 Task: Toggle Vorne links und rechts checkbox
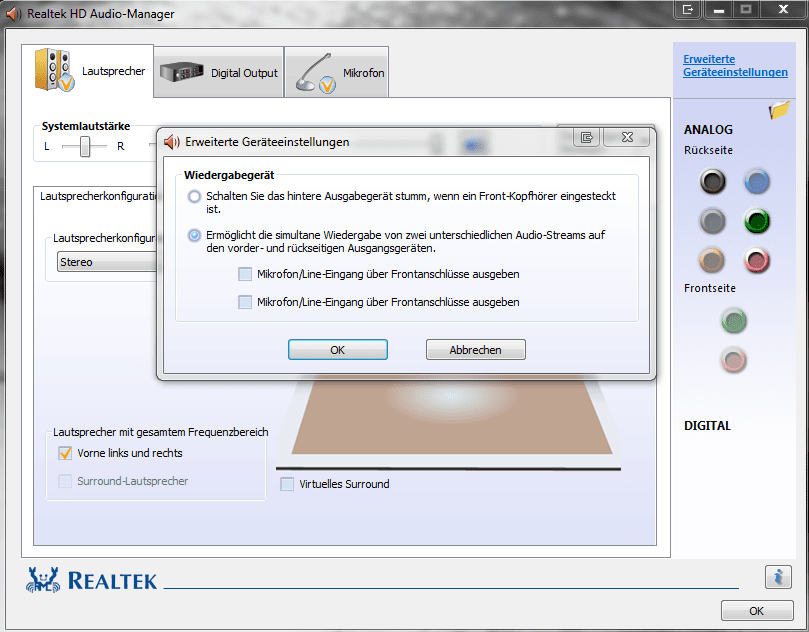65,453
